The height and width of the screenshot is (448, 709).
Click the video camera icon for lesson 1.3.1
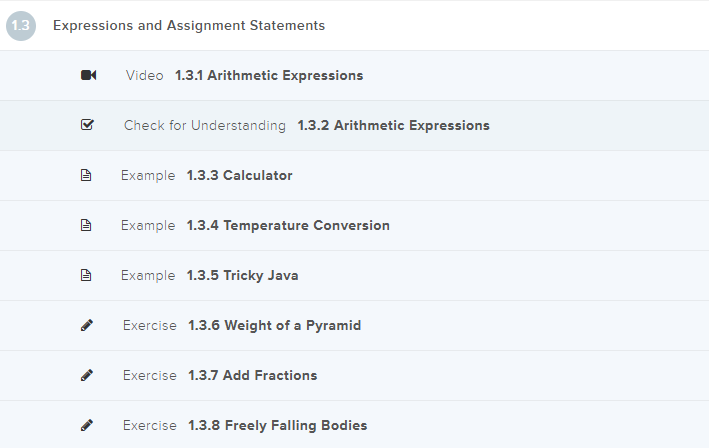coord(88,75)
